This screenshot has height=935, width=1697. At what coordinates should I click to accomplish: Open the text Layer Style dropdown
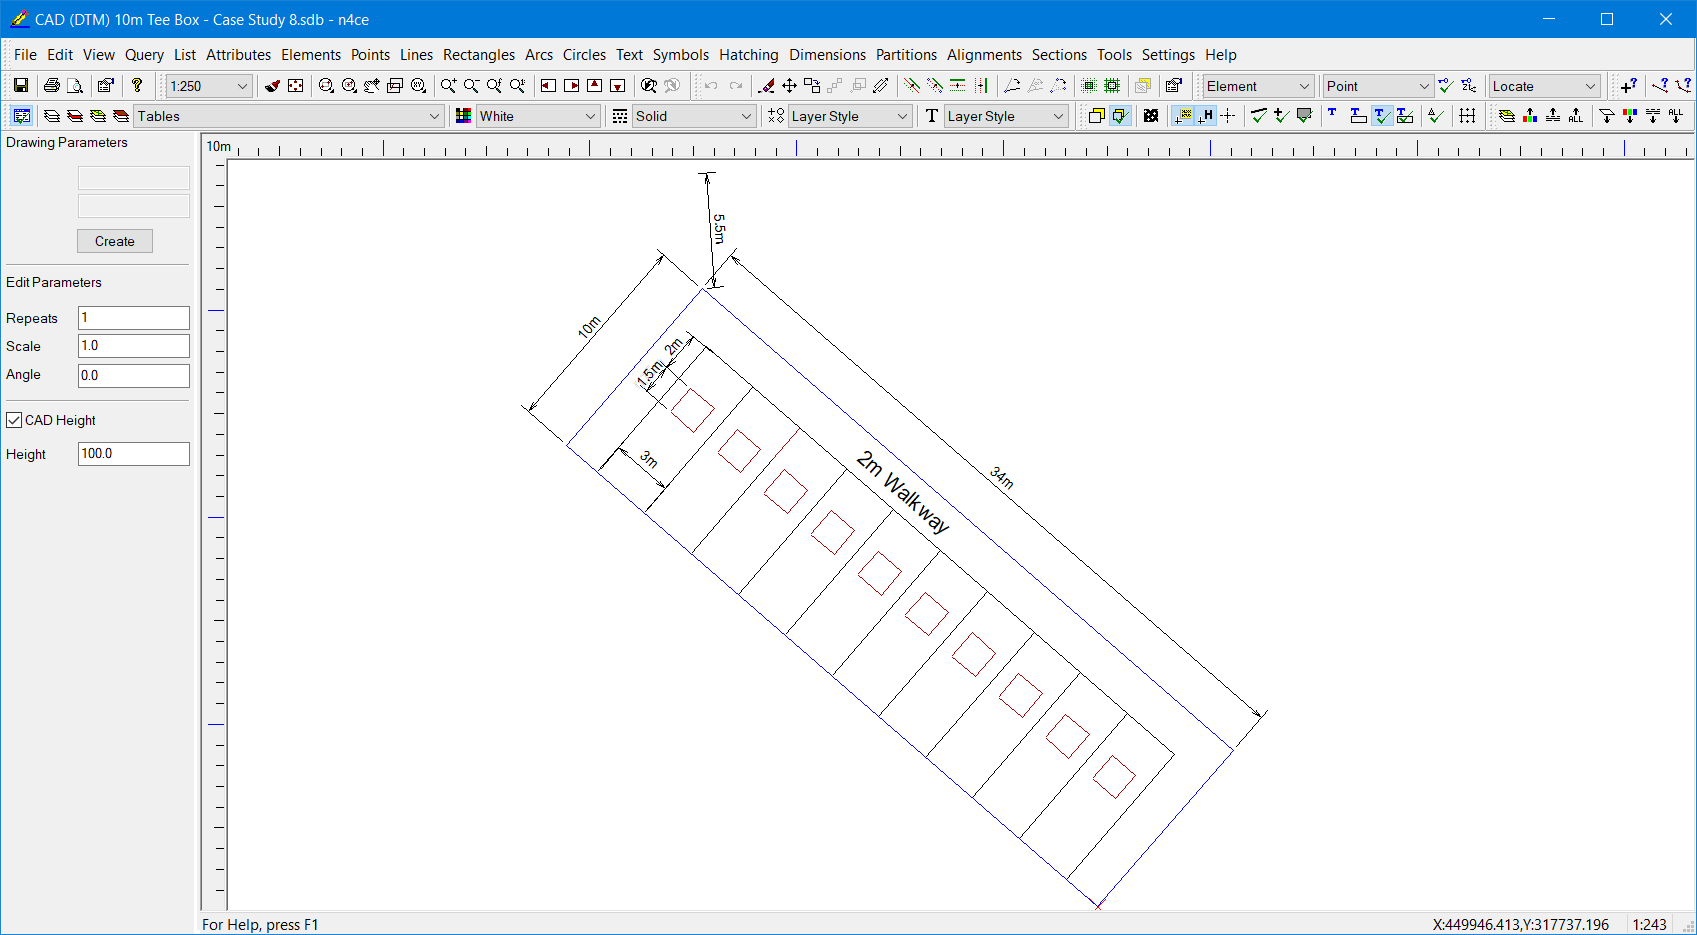tap(1006, 116)
